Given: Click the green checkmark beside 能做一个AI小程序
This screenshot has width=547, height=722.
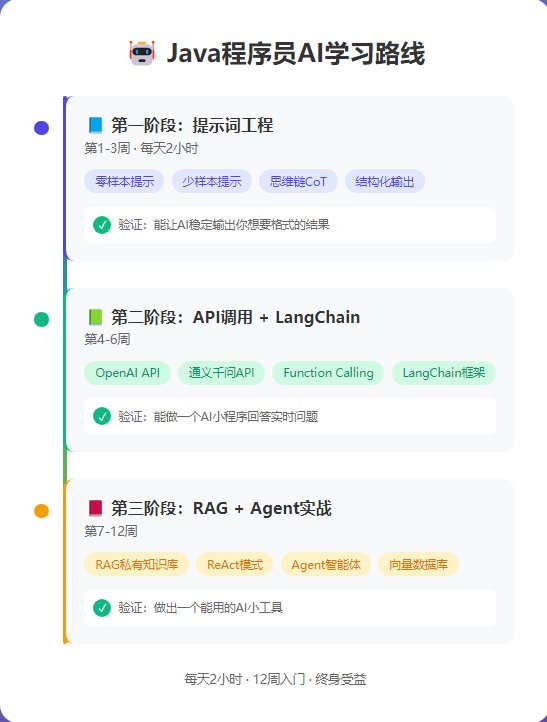Looking at the screenshot, I should 102,416.
